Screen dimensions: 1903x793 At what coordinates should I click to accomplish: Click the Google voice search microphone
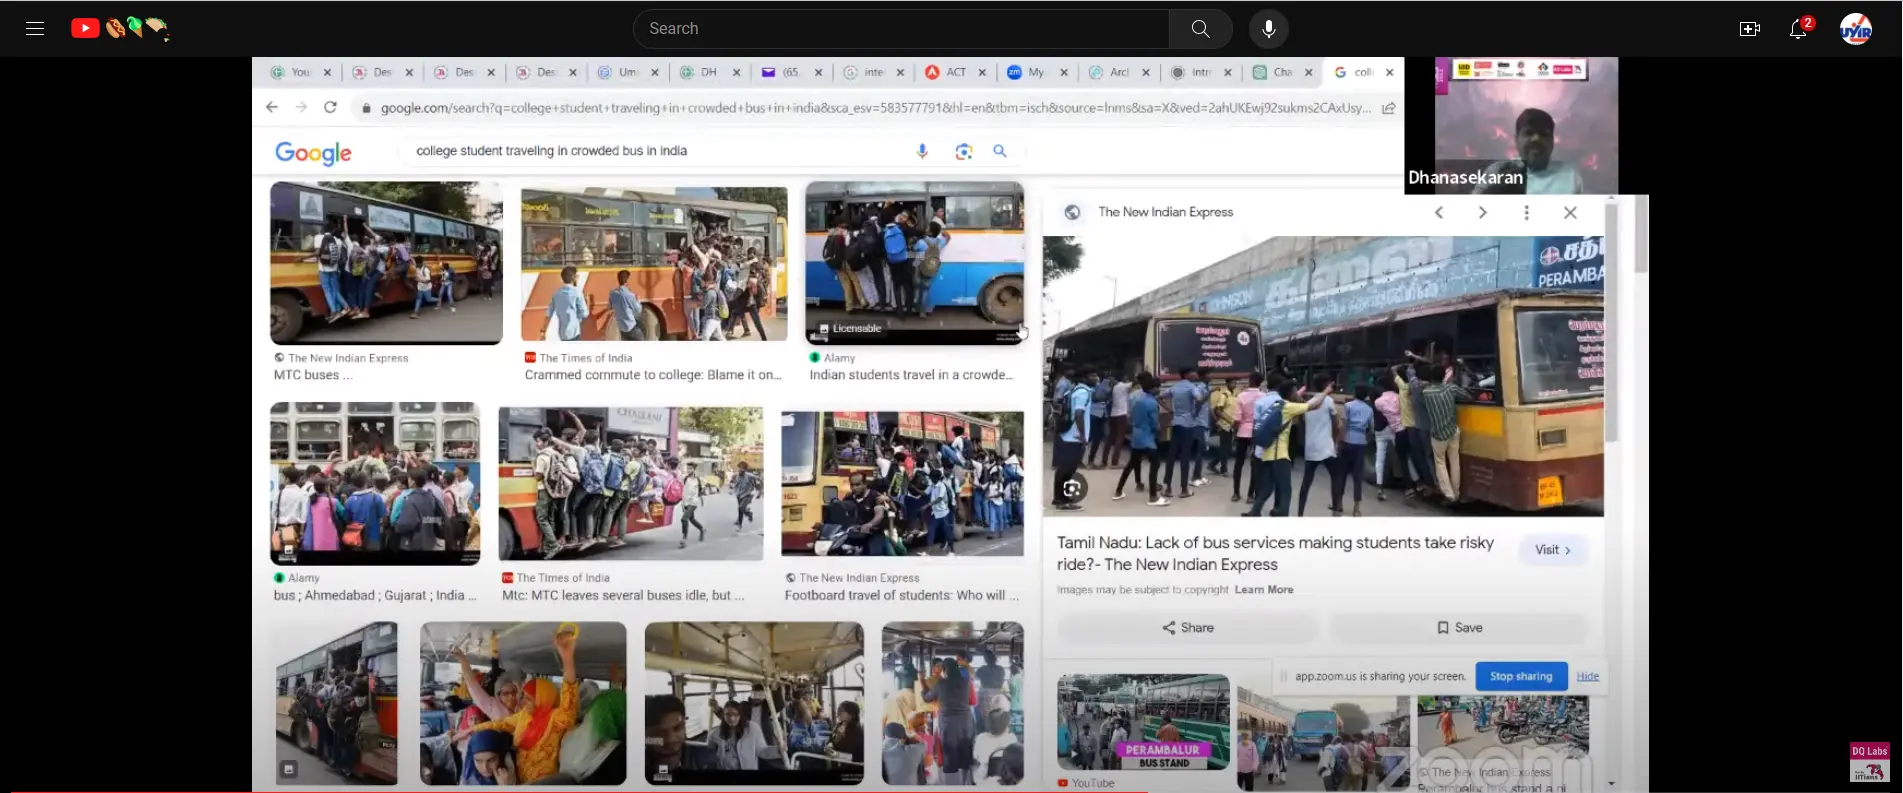click(922, 151)
